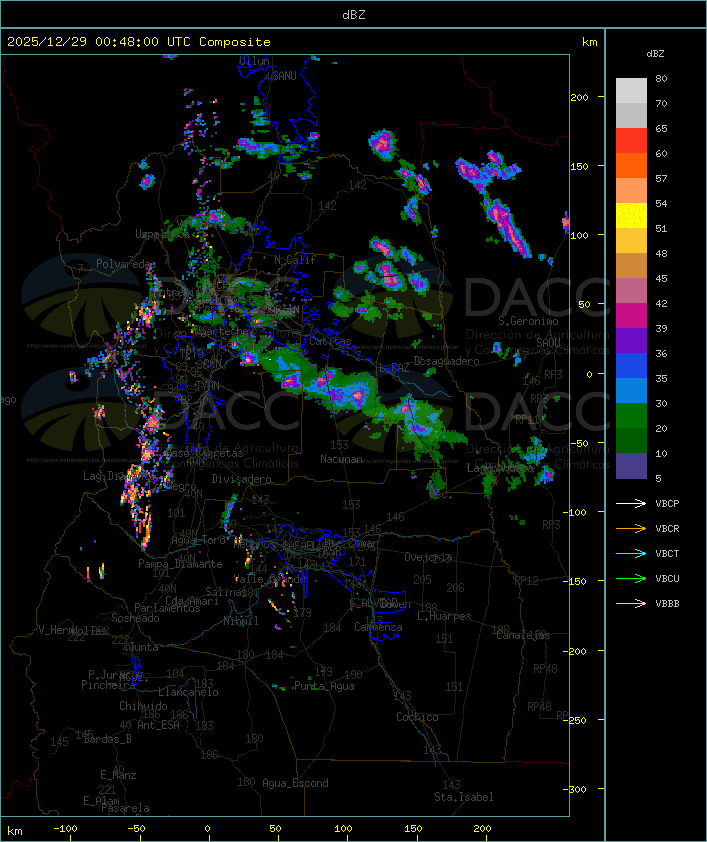Click the 'Pasarela' map label
707x842 pixels.
[x=125, y=808]
